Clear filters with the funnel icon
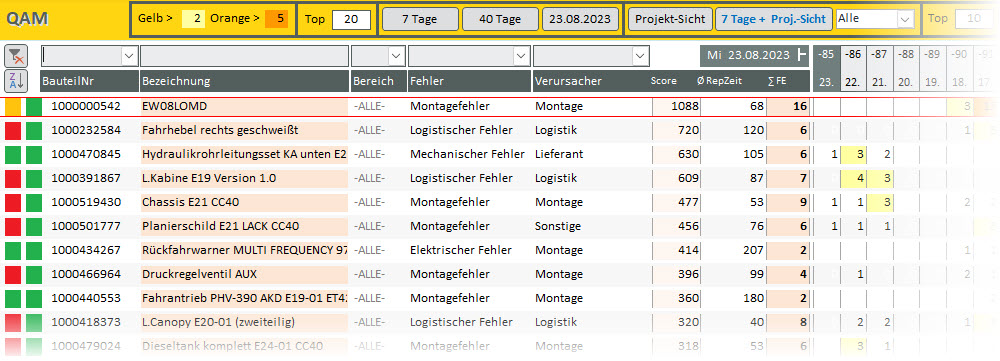Screen dimensions: 1000x361 pos(15,57)
